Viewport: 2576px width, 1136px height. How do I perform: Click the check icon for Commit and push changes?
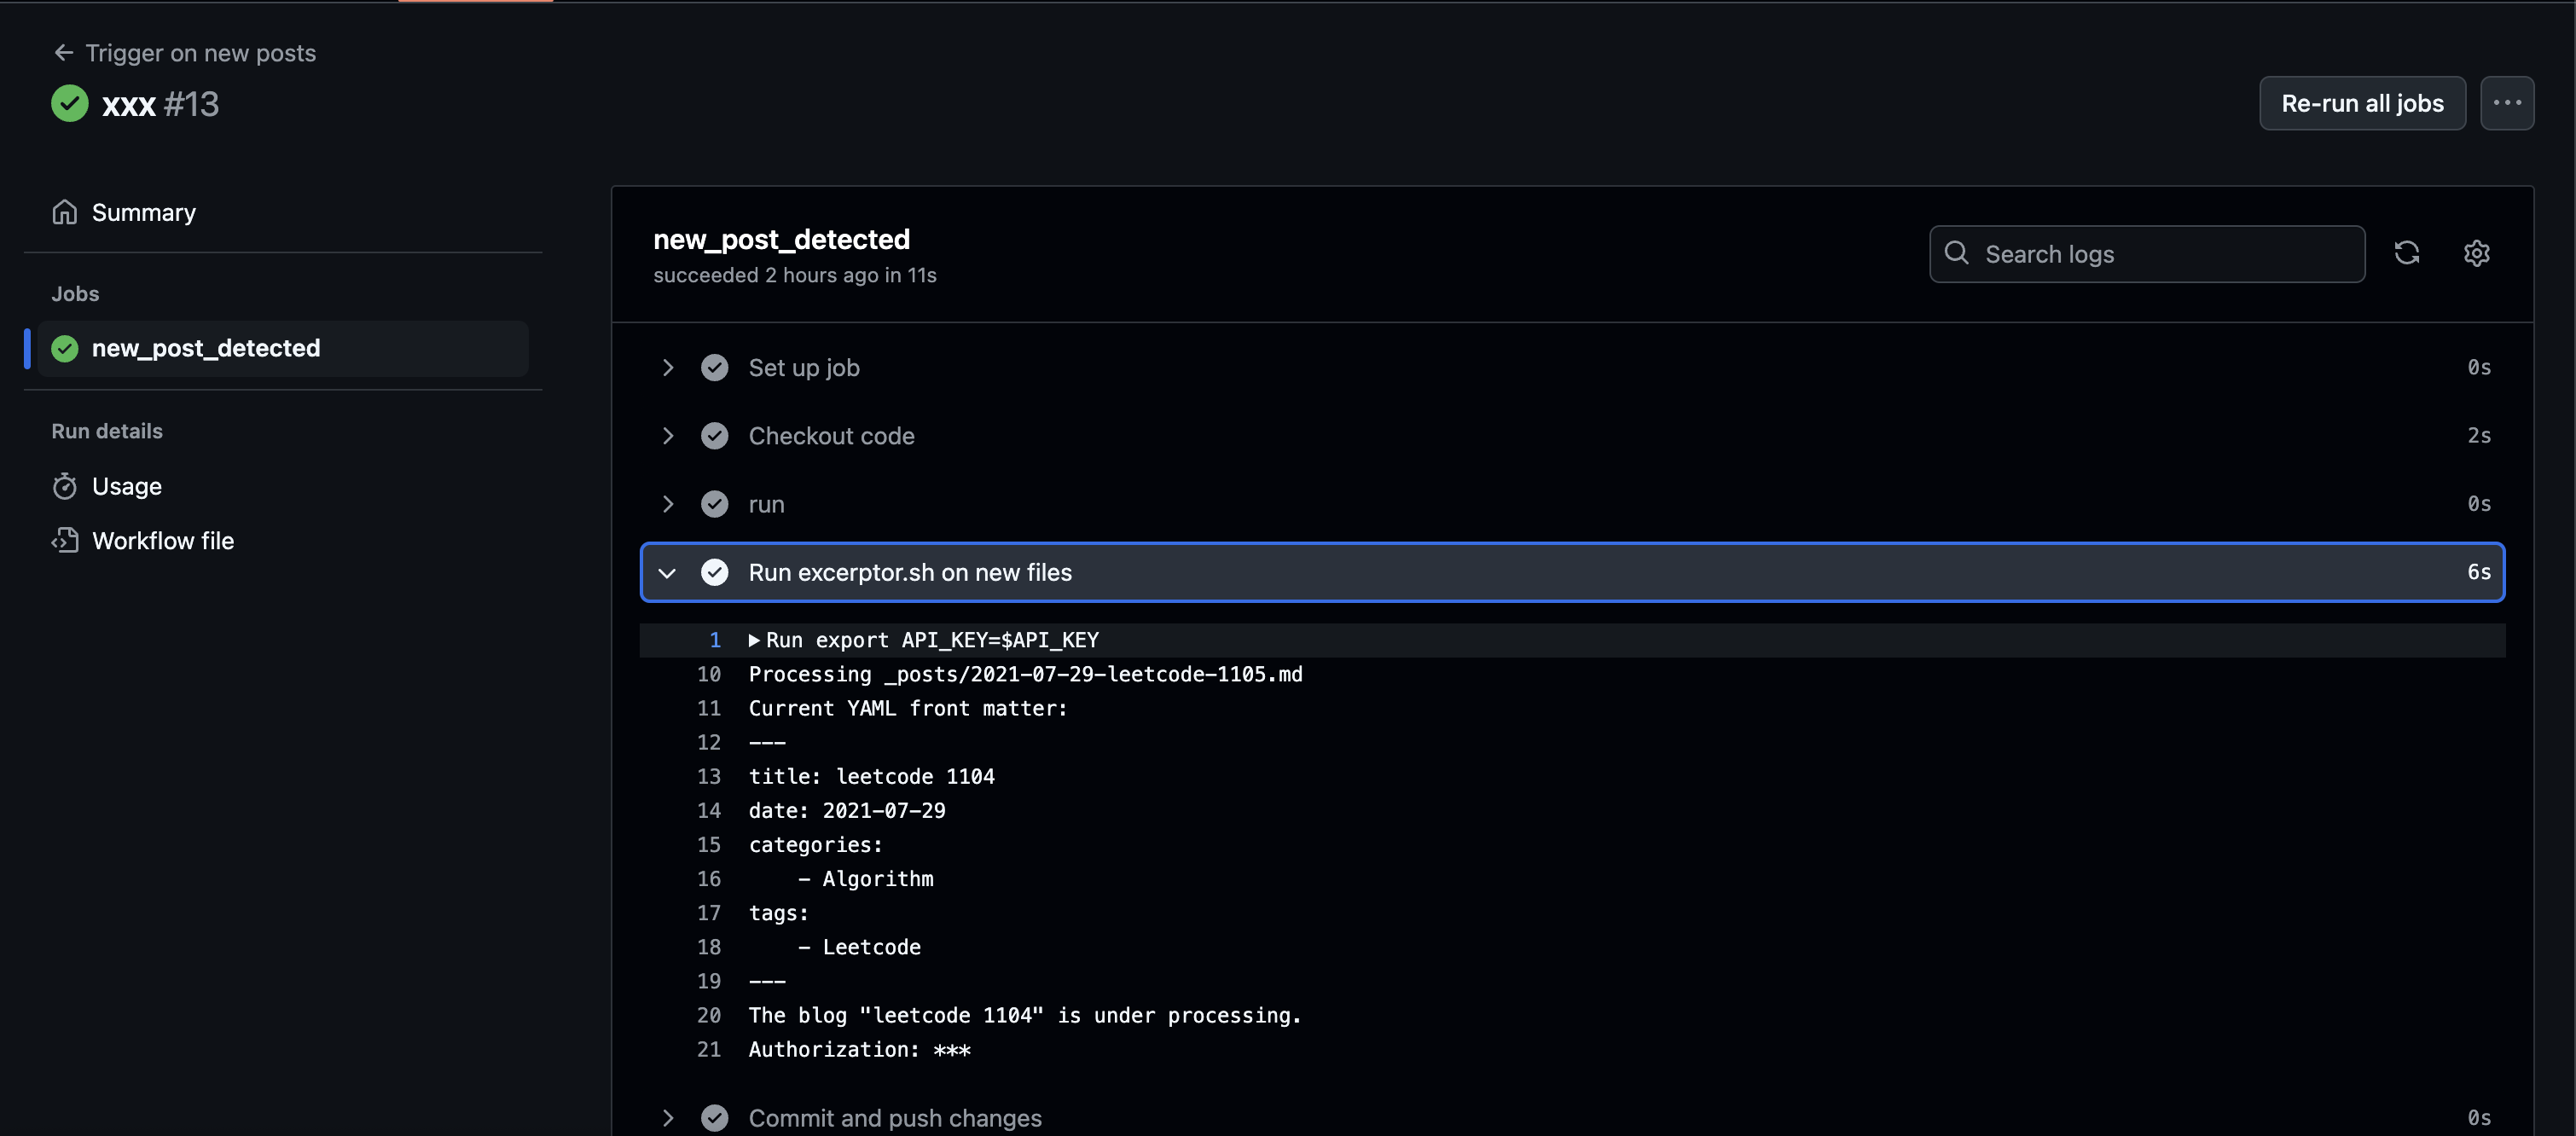point(715,1118)
